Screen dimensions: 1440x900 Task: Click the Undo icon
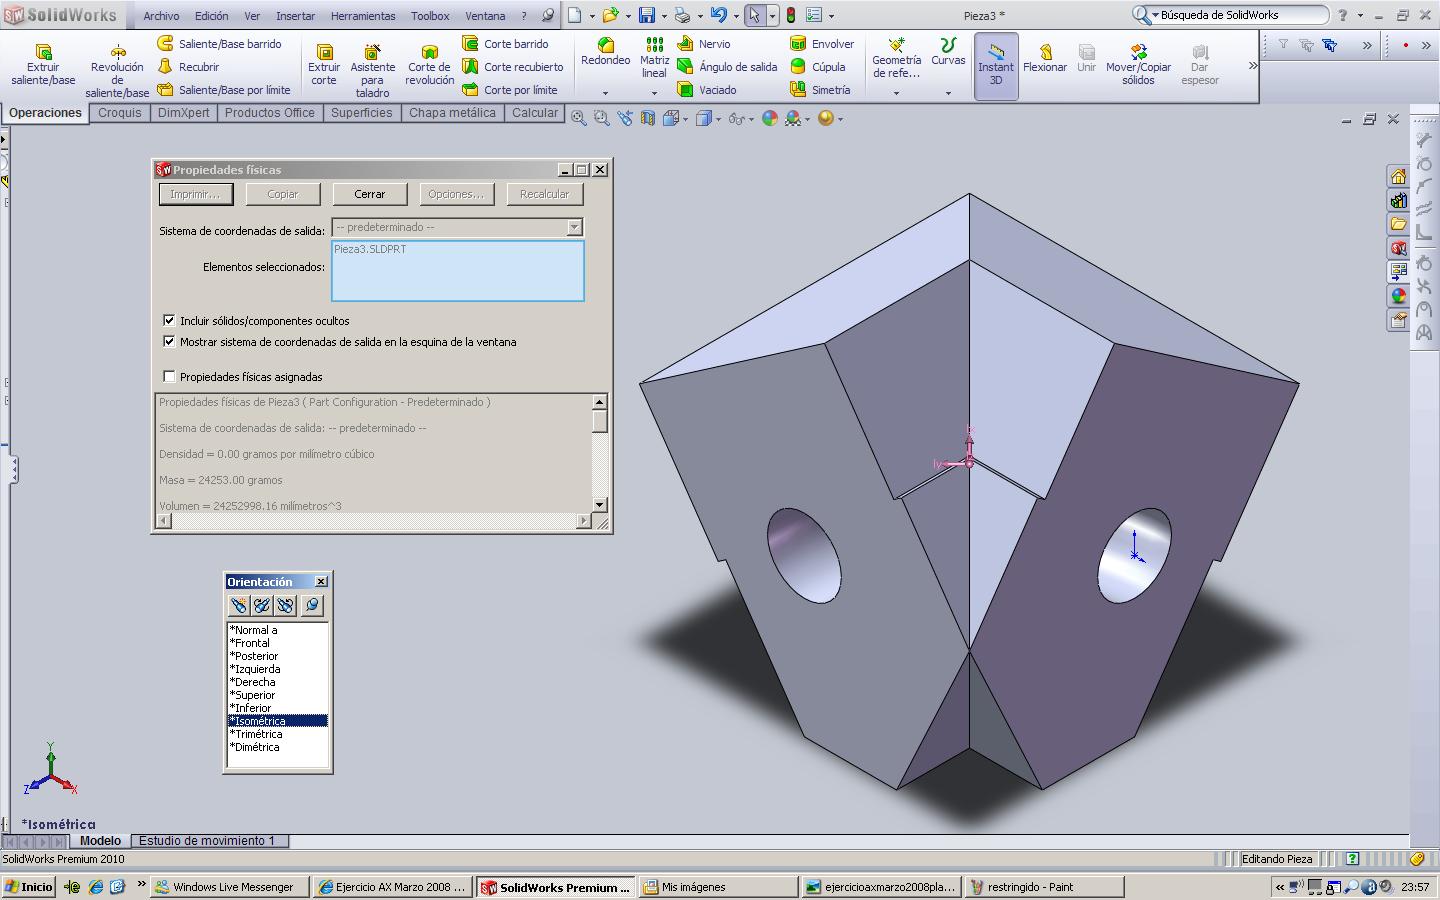click(x=717, y=15)
